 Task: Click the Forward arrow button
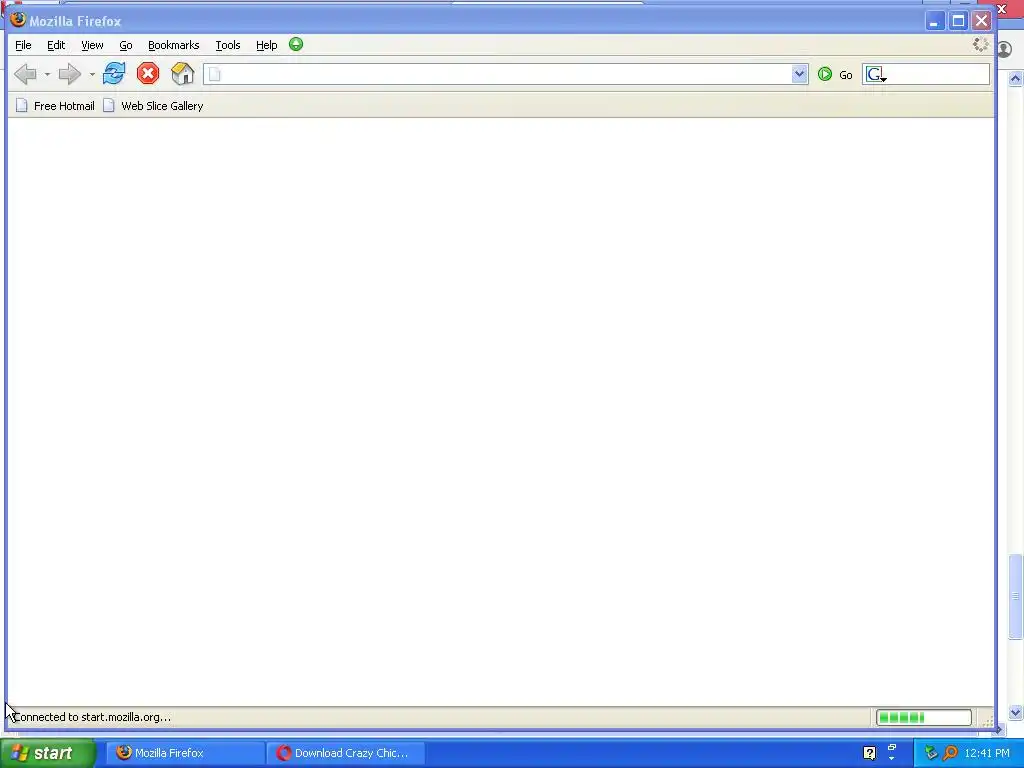[69, 74]
